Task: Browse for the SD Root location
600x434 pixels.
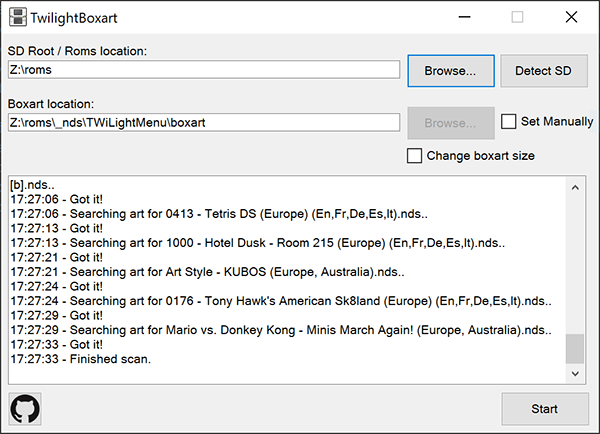Action: 451,71
